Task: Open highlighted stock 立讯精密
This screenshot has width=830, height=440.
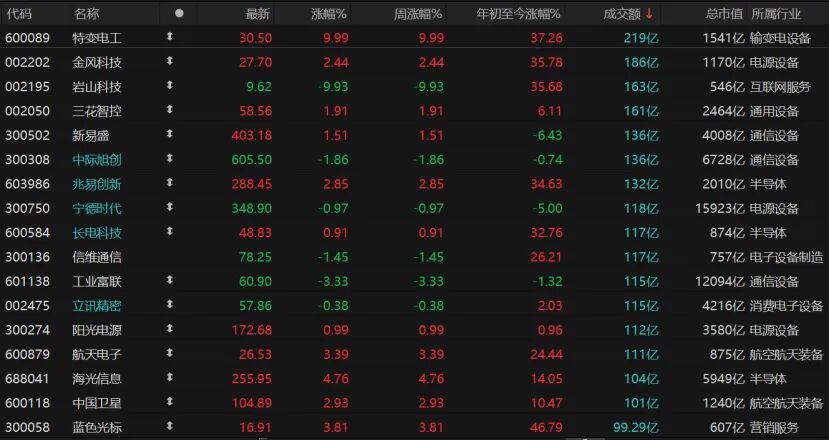Action: click(97, 306)
